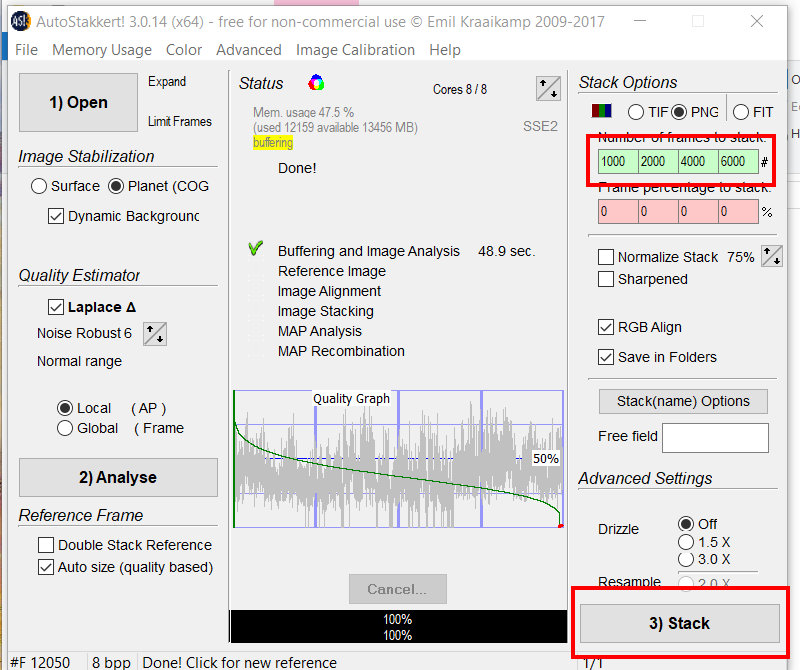Open the Color menu
Image resolution: width=800 pixels, height=670 pixels.
[184, 50]
